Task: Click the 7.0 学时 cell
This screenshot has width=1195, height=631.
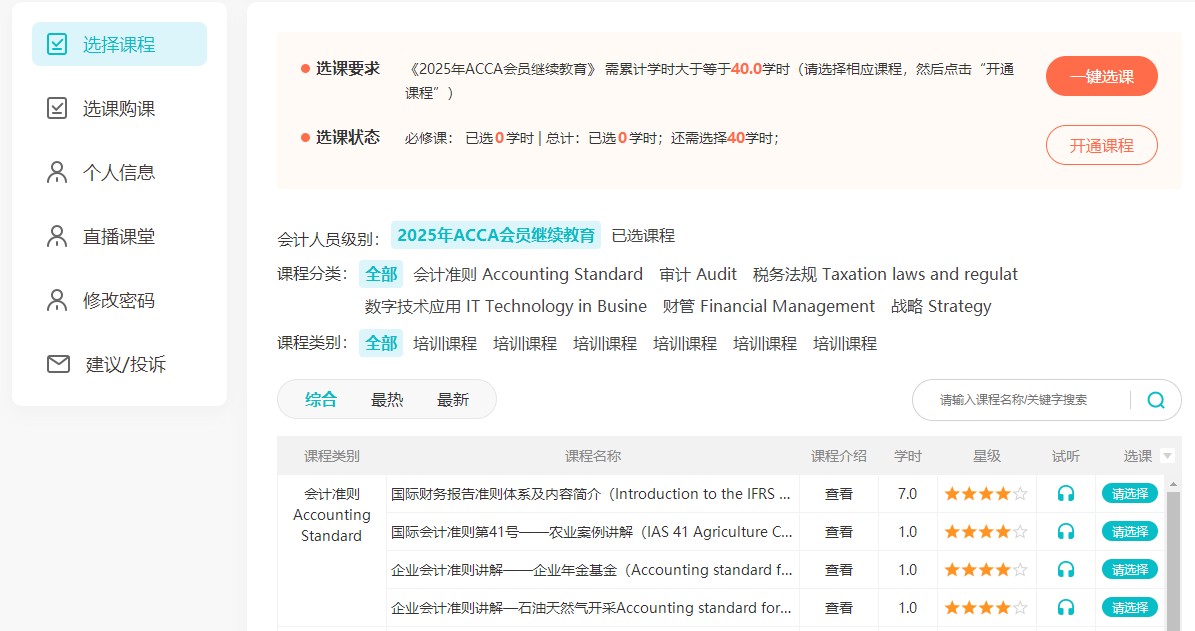Action: tap(908, 494)
